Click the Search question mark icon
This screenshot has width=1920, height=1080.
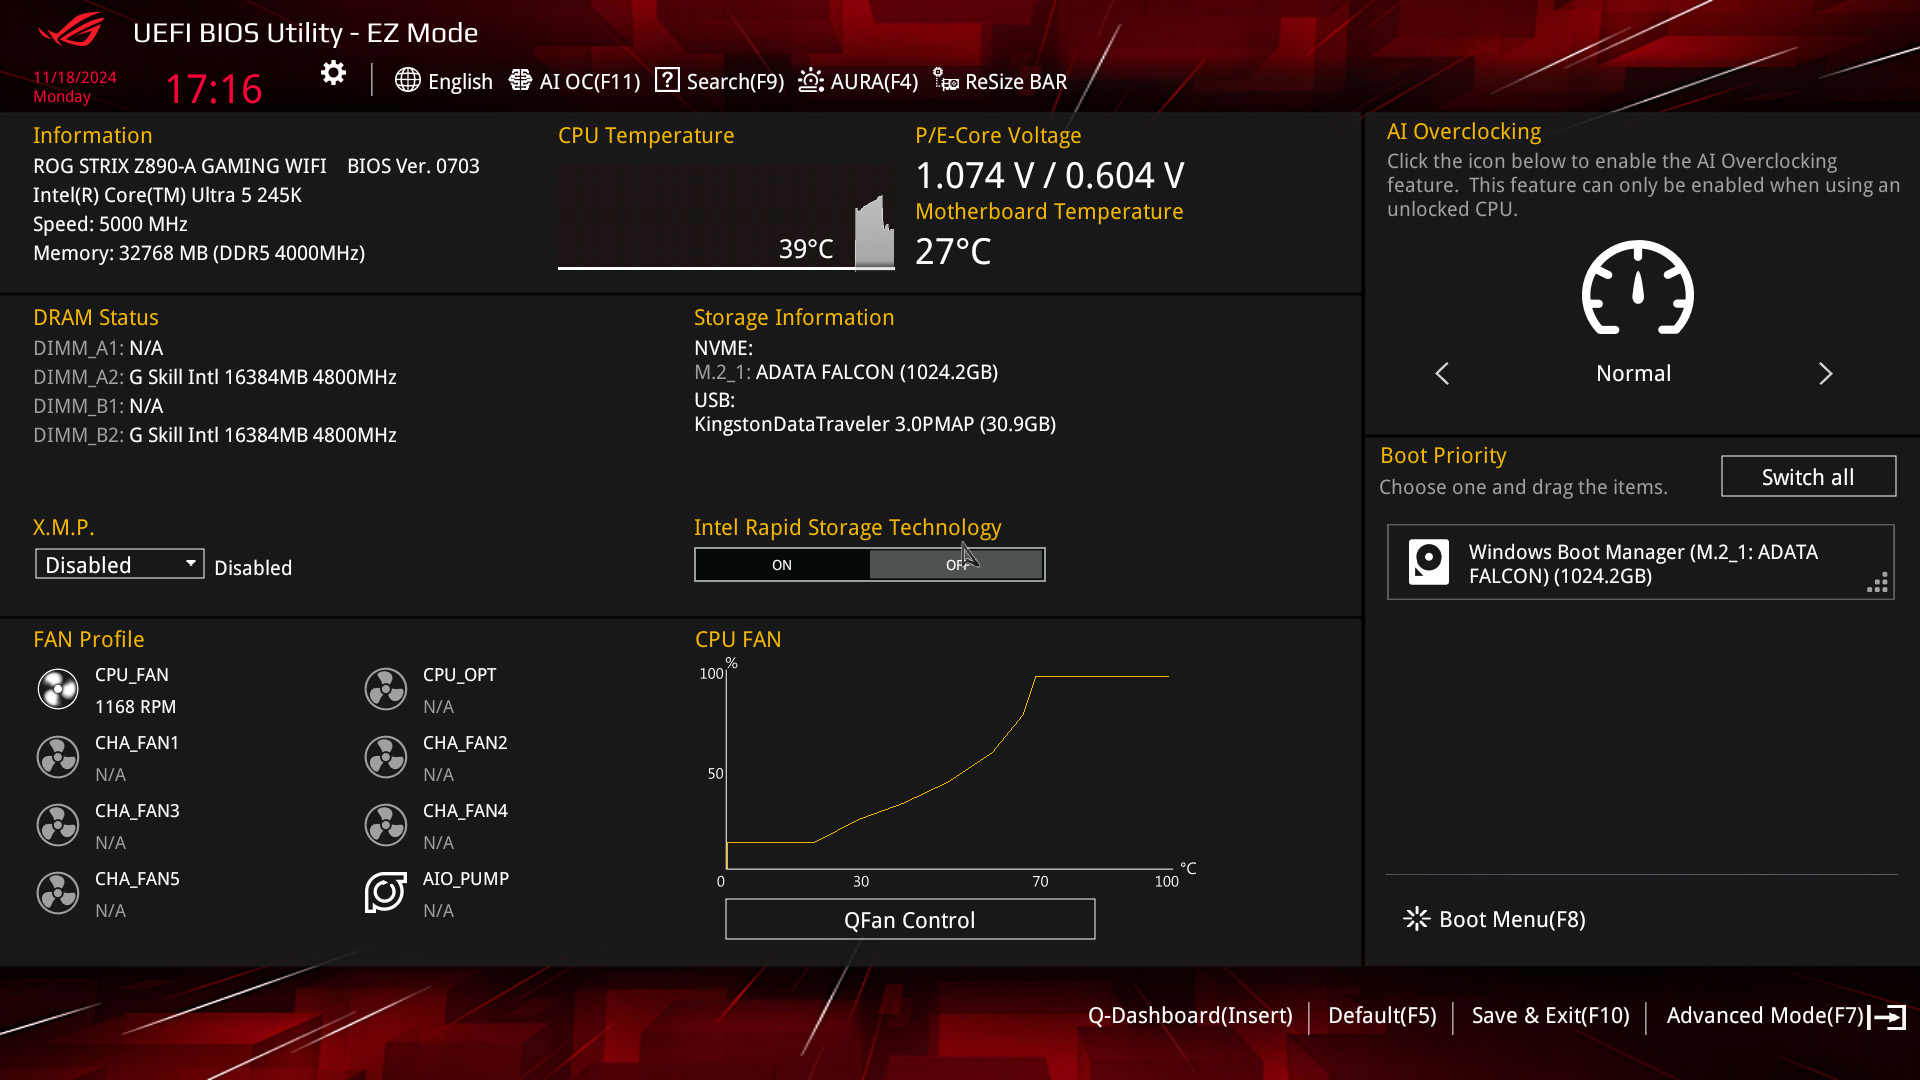[x=667, y=80]
